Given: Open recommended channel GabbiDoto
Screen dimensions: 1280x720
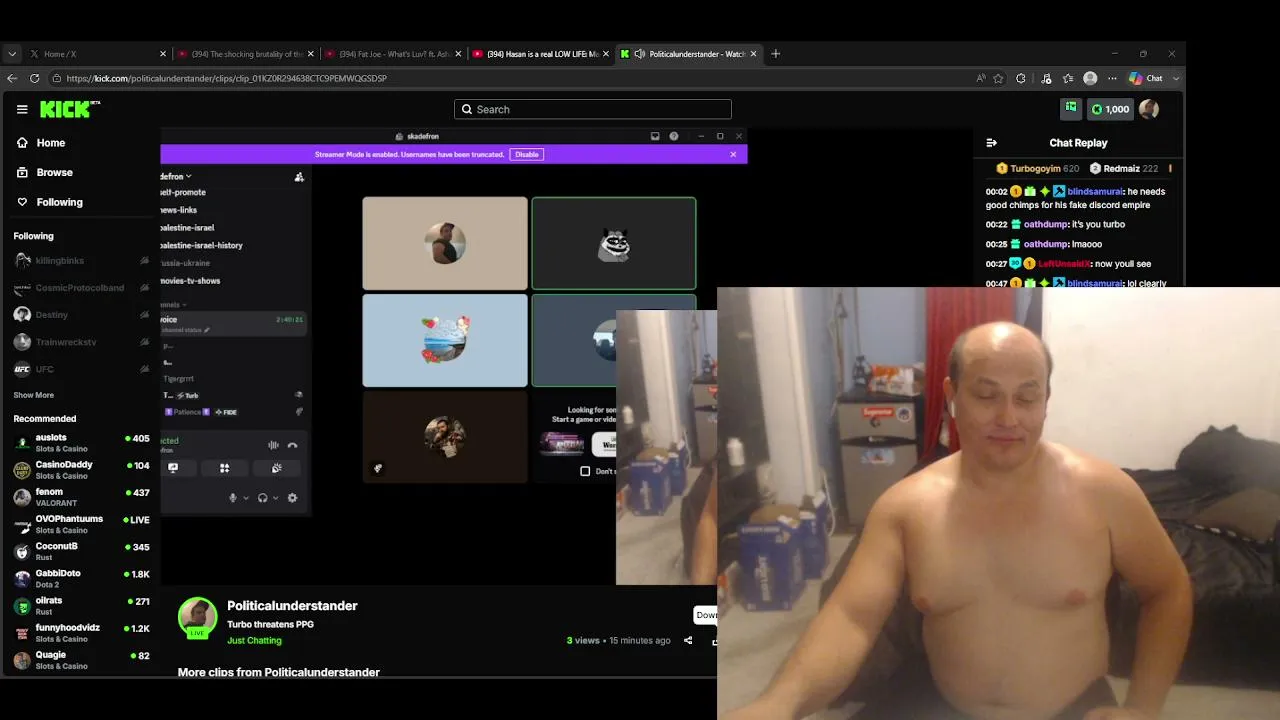Looking at the screenshot, I should (80, 578).
